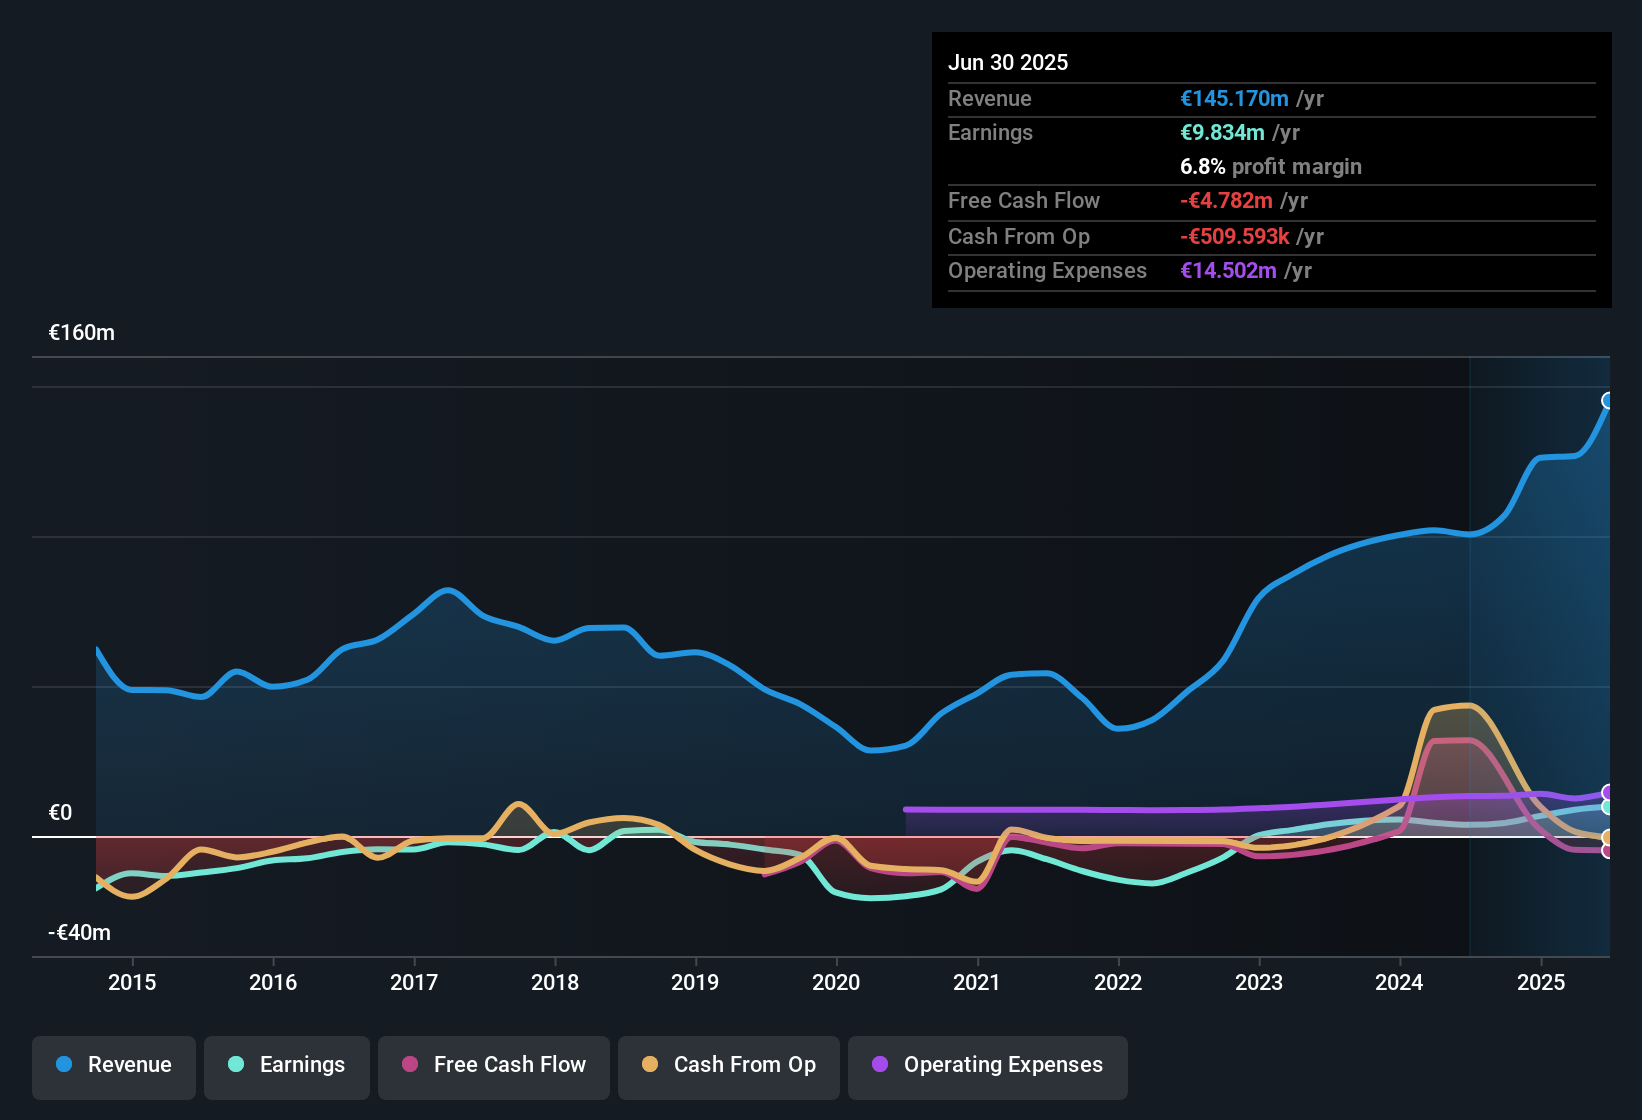Toggle the Earnings series visibility in the legend
This screenshot has height=1120, width=1642.
(287, 1066)
